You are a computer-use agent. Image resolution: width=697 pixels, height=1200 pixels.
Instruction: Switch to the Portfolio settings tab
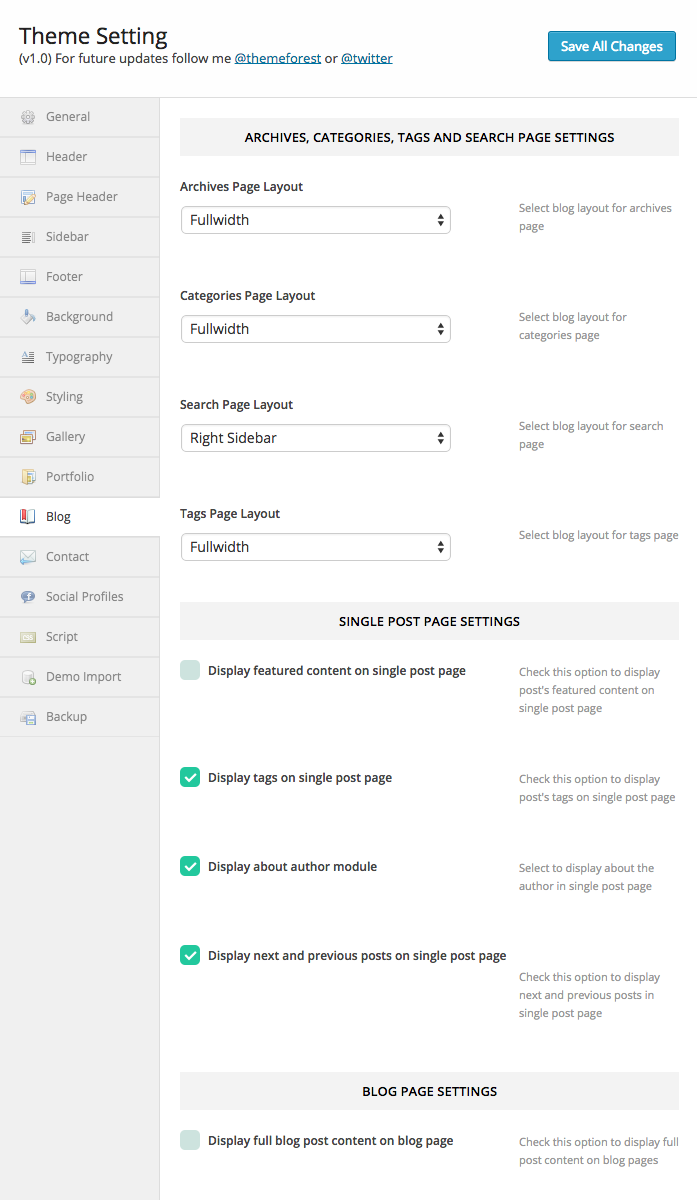[x=70, y=477]
